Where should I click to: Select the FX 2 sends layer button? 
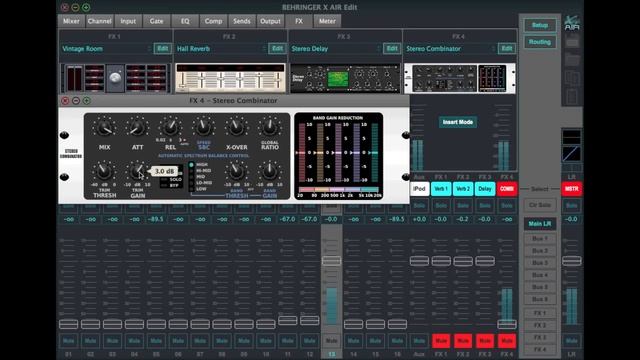pos(540,325)
